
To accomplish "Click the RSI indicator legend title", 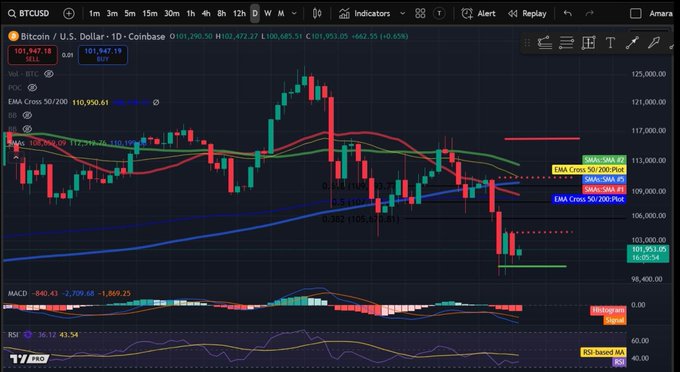I will point(13,335).
